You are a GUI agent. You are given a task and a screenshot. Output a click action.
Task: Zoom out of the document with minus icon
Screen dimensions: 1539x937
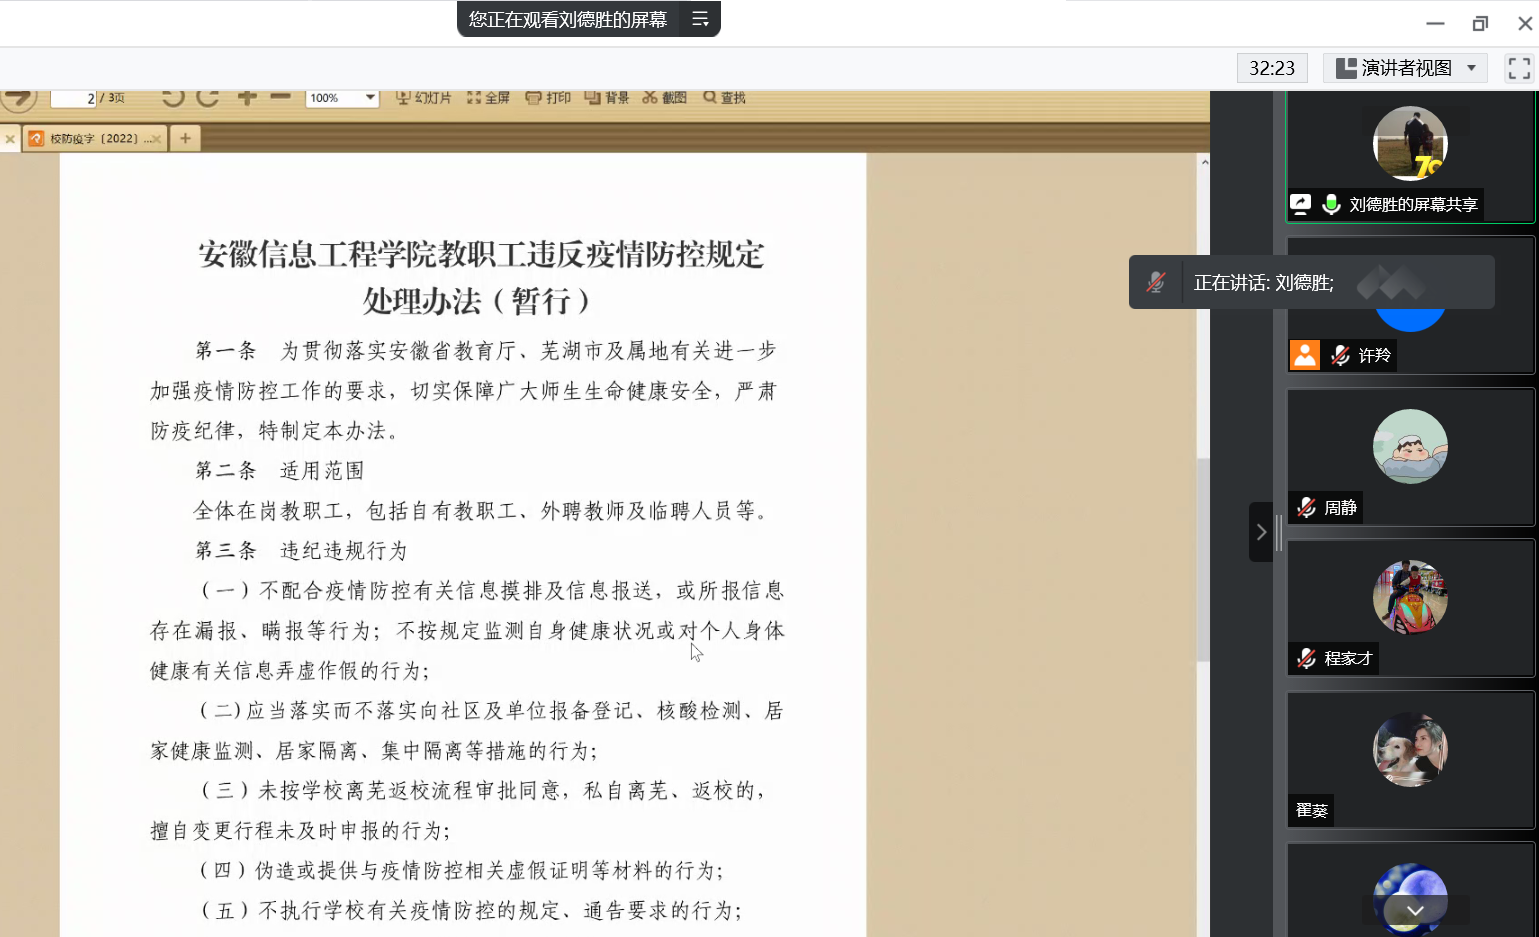277,97
